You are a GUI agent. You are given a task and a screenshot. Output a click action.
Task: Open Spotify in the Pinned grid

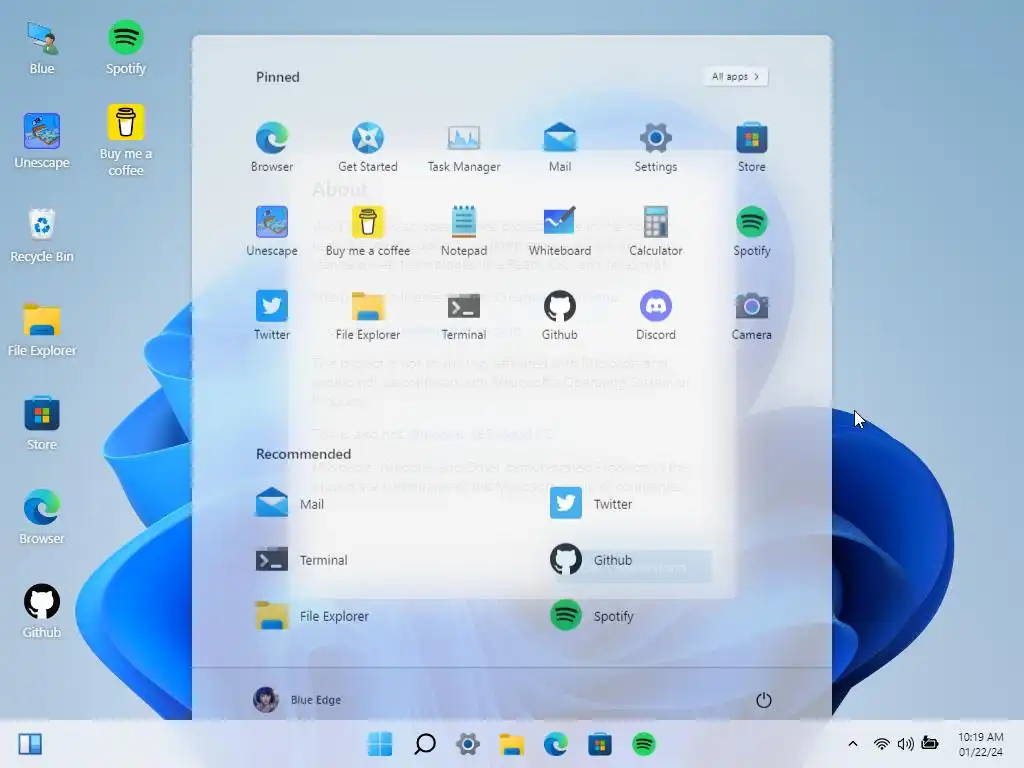[x=752, y=231]
